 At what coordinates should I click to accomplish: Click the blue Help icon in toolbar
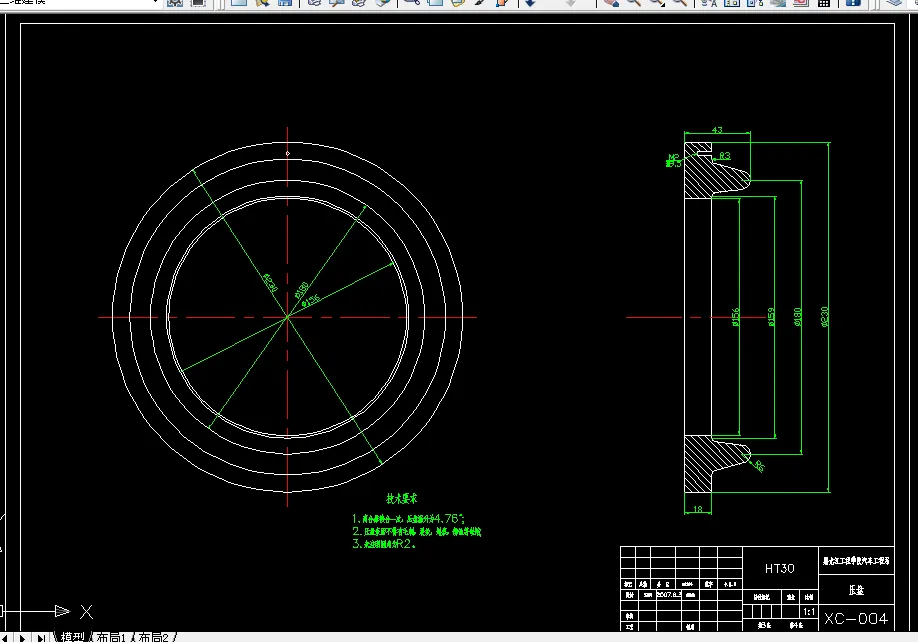tap(853, 3)
